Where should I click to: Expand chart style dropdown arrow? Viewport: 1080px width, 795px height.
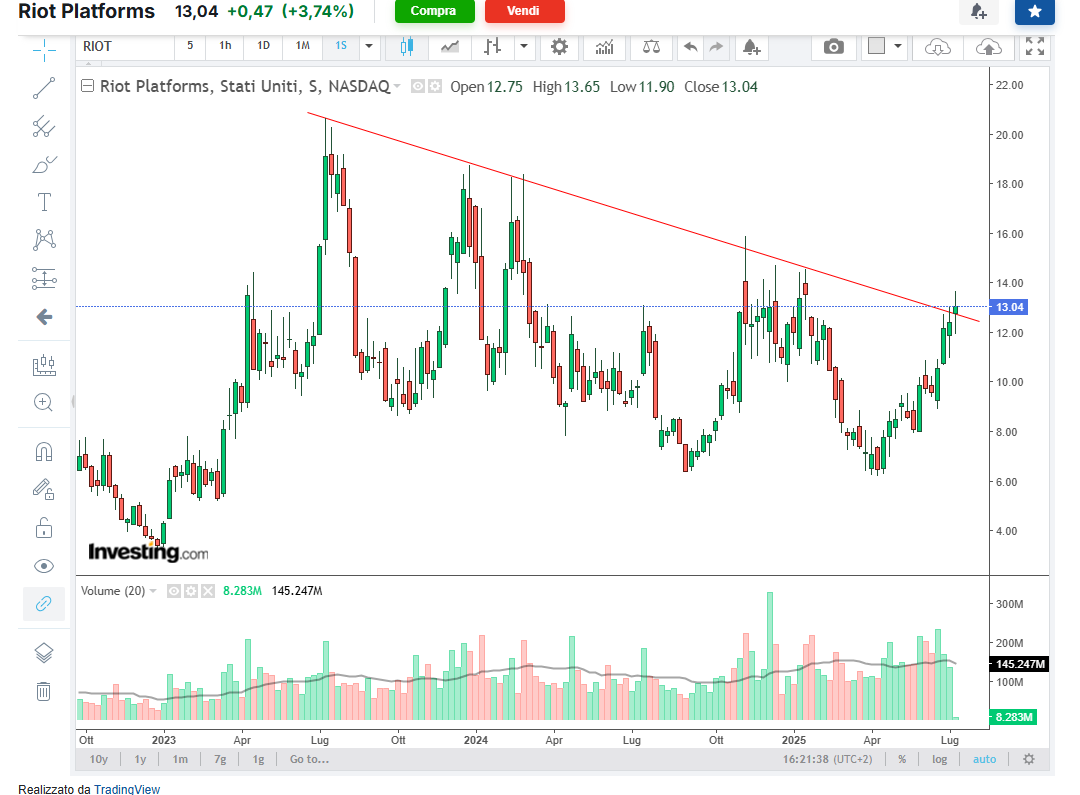[x=523, y=46]
